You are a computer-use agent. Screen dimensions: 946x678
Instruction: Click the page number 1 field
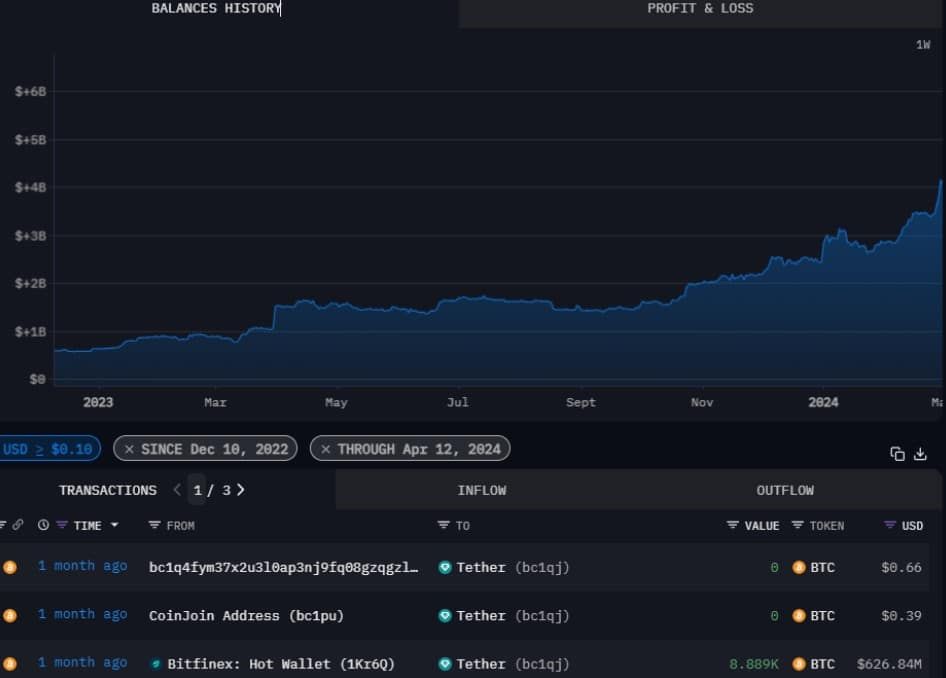(x=197, y=490)
